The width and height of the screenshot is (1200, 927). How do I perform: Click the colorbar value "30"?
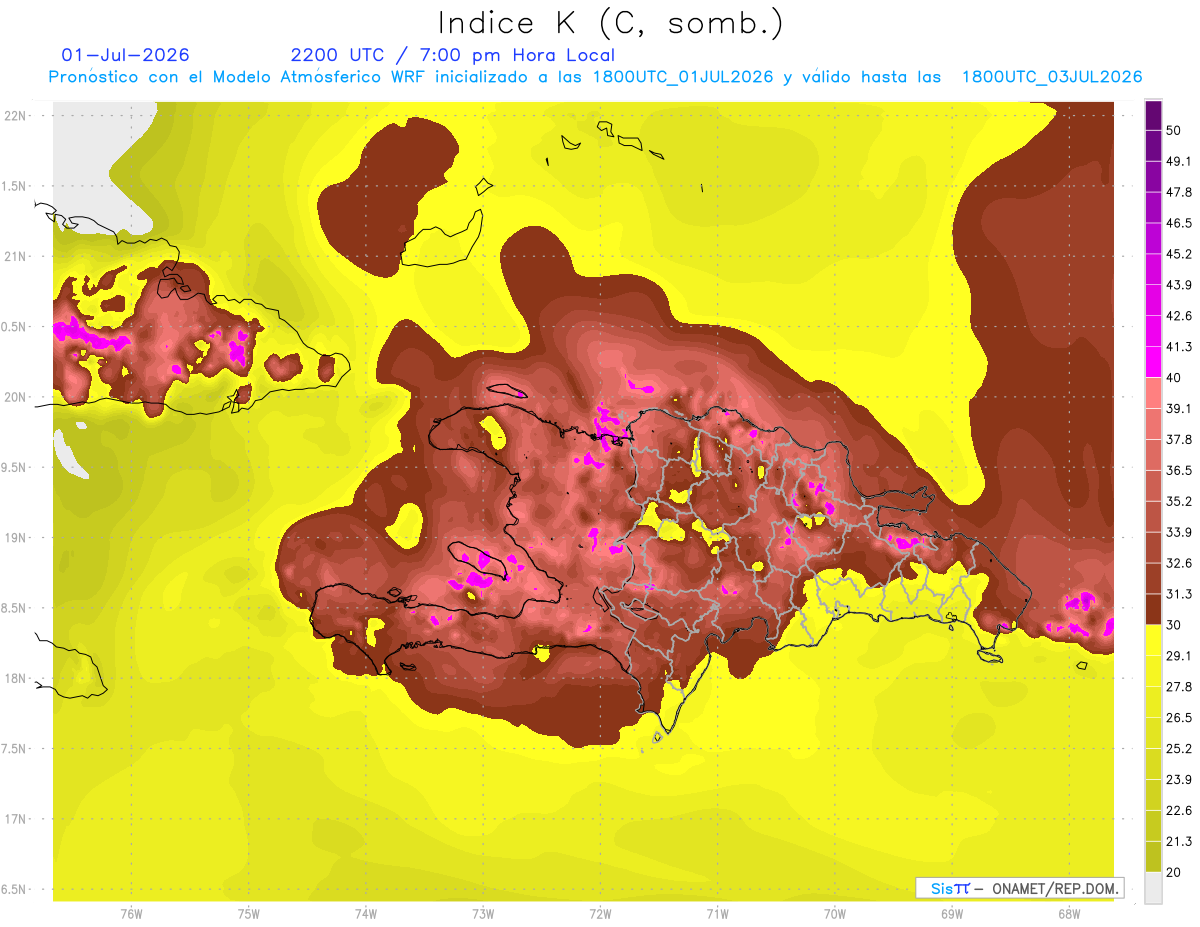click(1175, 625)
